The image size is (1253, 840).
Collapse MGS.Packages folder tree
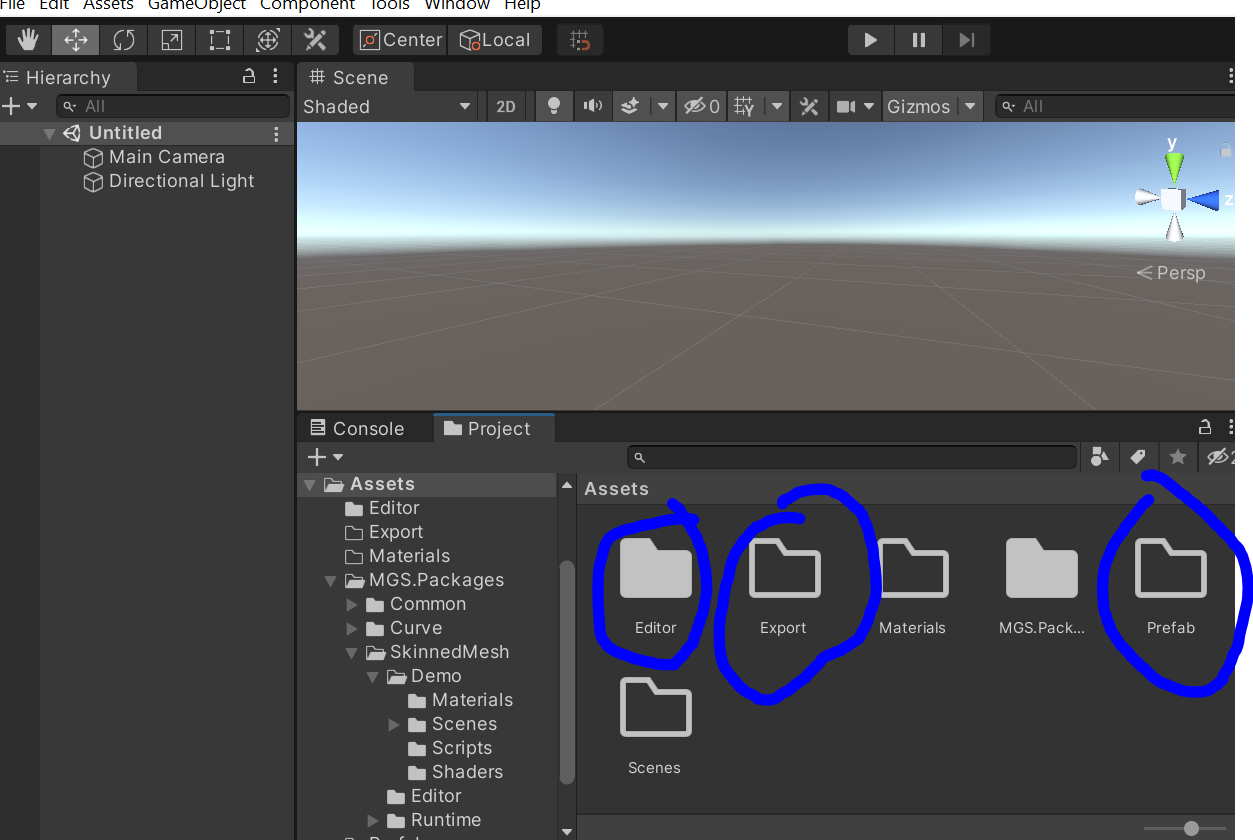point(330,581)
